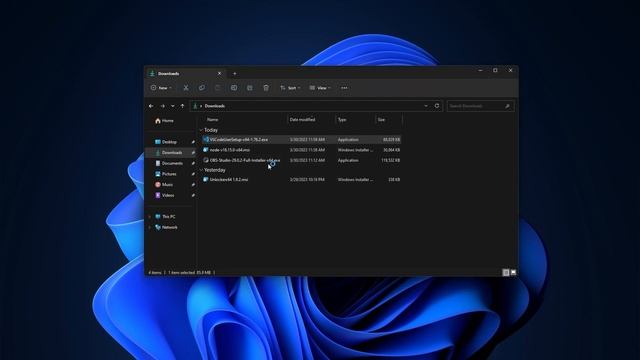Click the node msi file icon
Viewport: 640px width, 360px height.
[x=206, y=150]
